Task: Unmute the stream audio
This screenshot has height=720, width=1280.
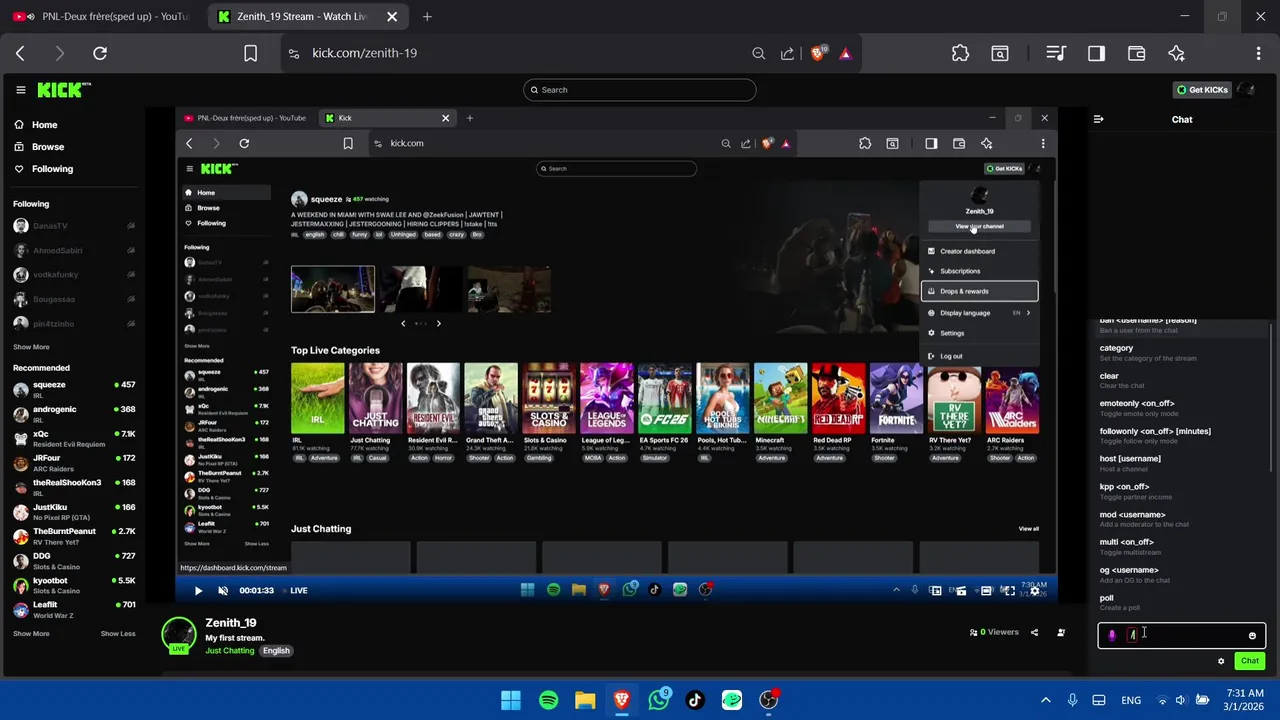Action: (x=223, y=590)
